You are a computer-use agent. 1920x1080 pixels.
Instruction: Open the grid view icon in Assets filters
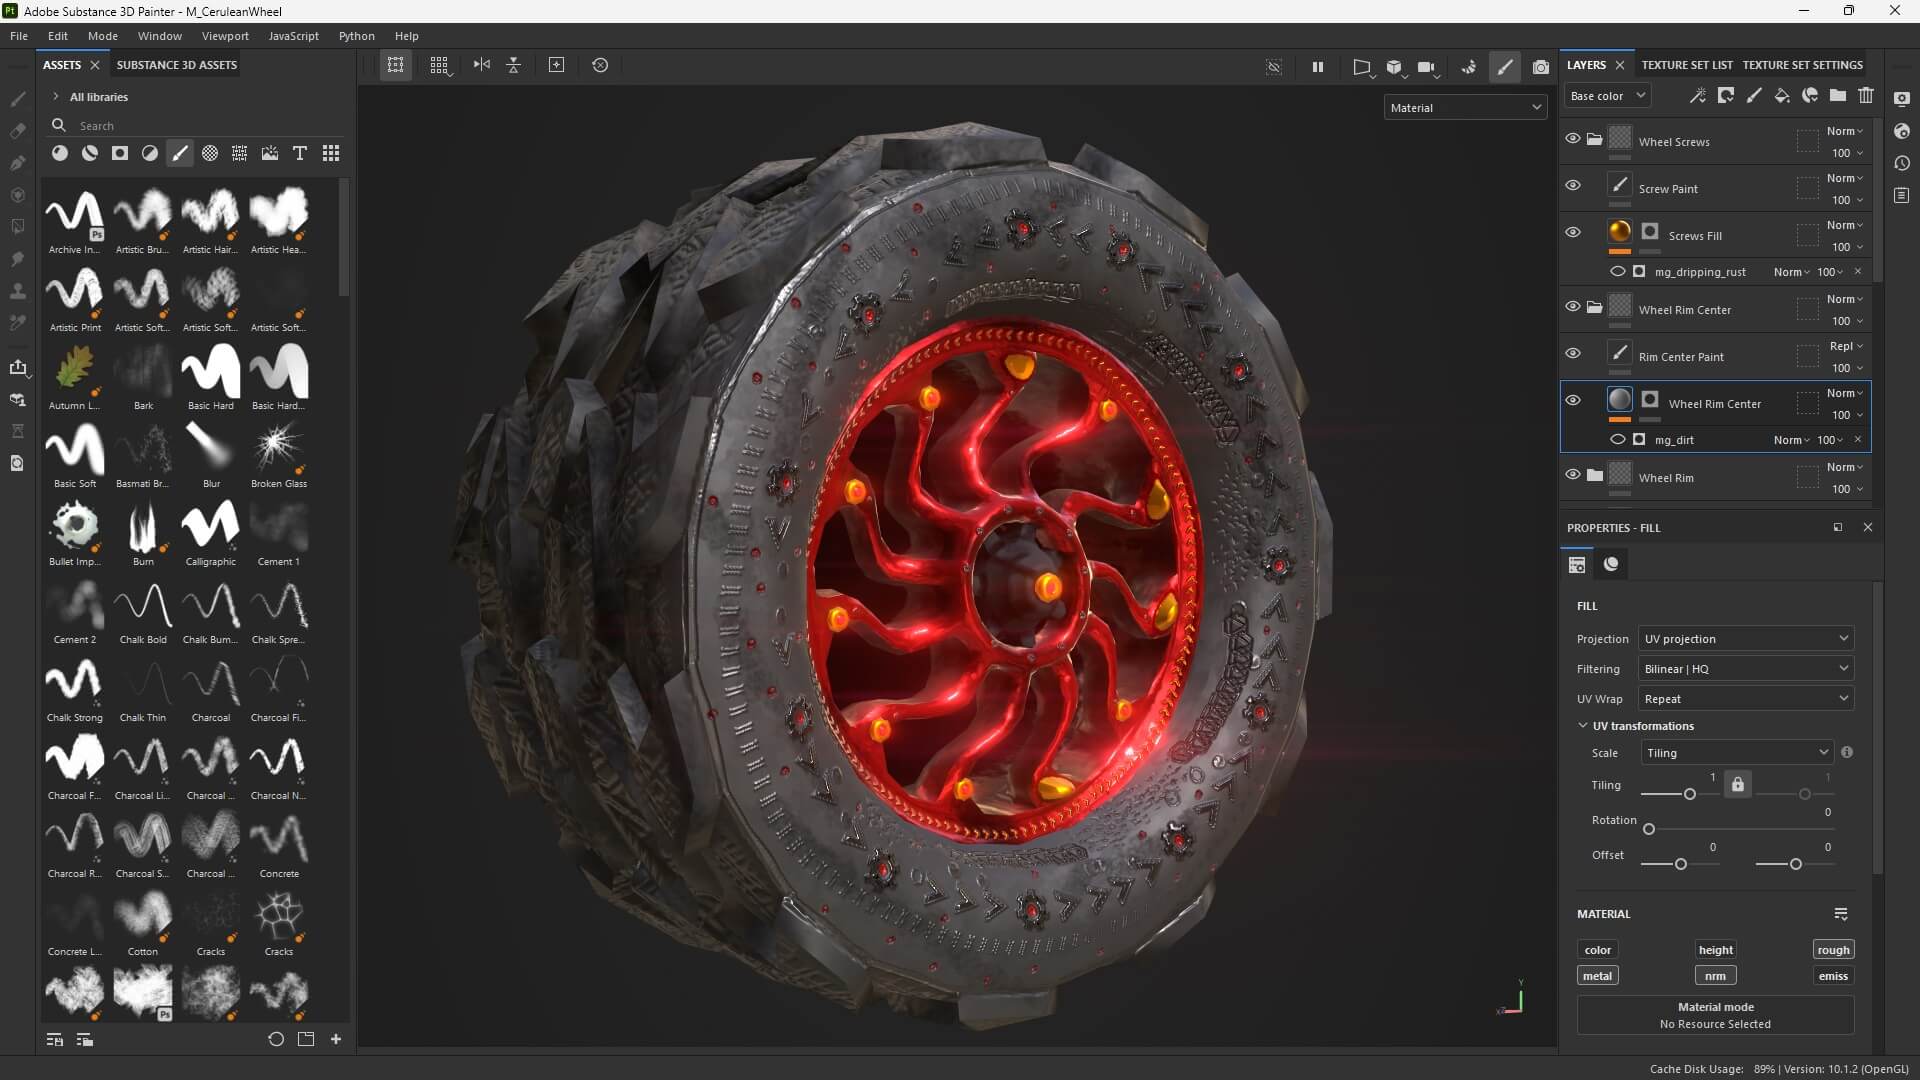[331, 153]
